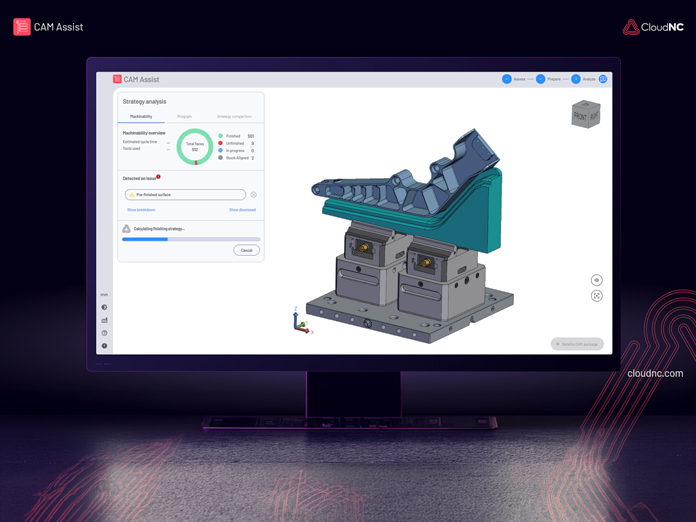Click the red Unfinished legend dot
Screen dimensions: 696x522
pyautogui.click(x=220, y=143)
